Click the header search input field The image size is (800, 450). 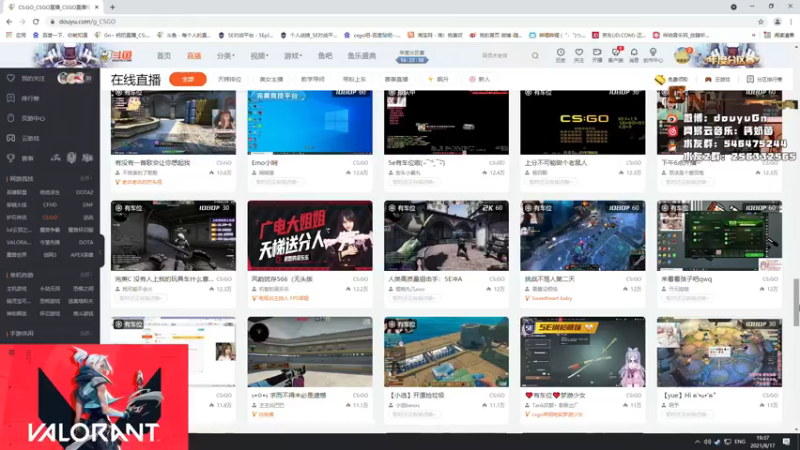click(x=503, y=56)
